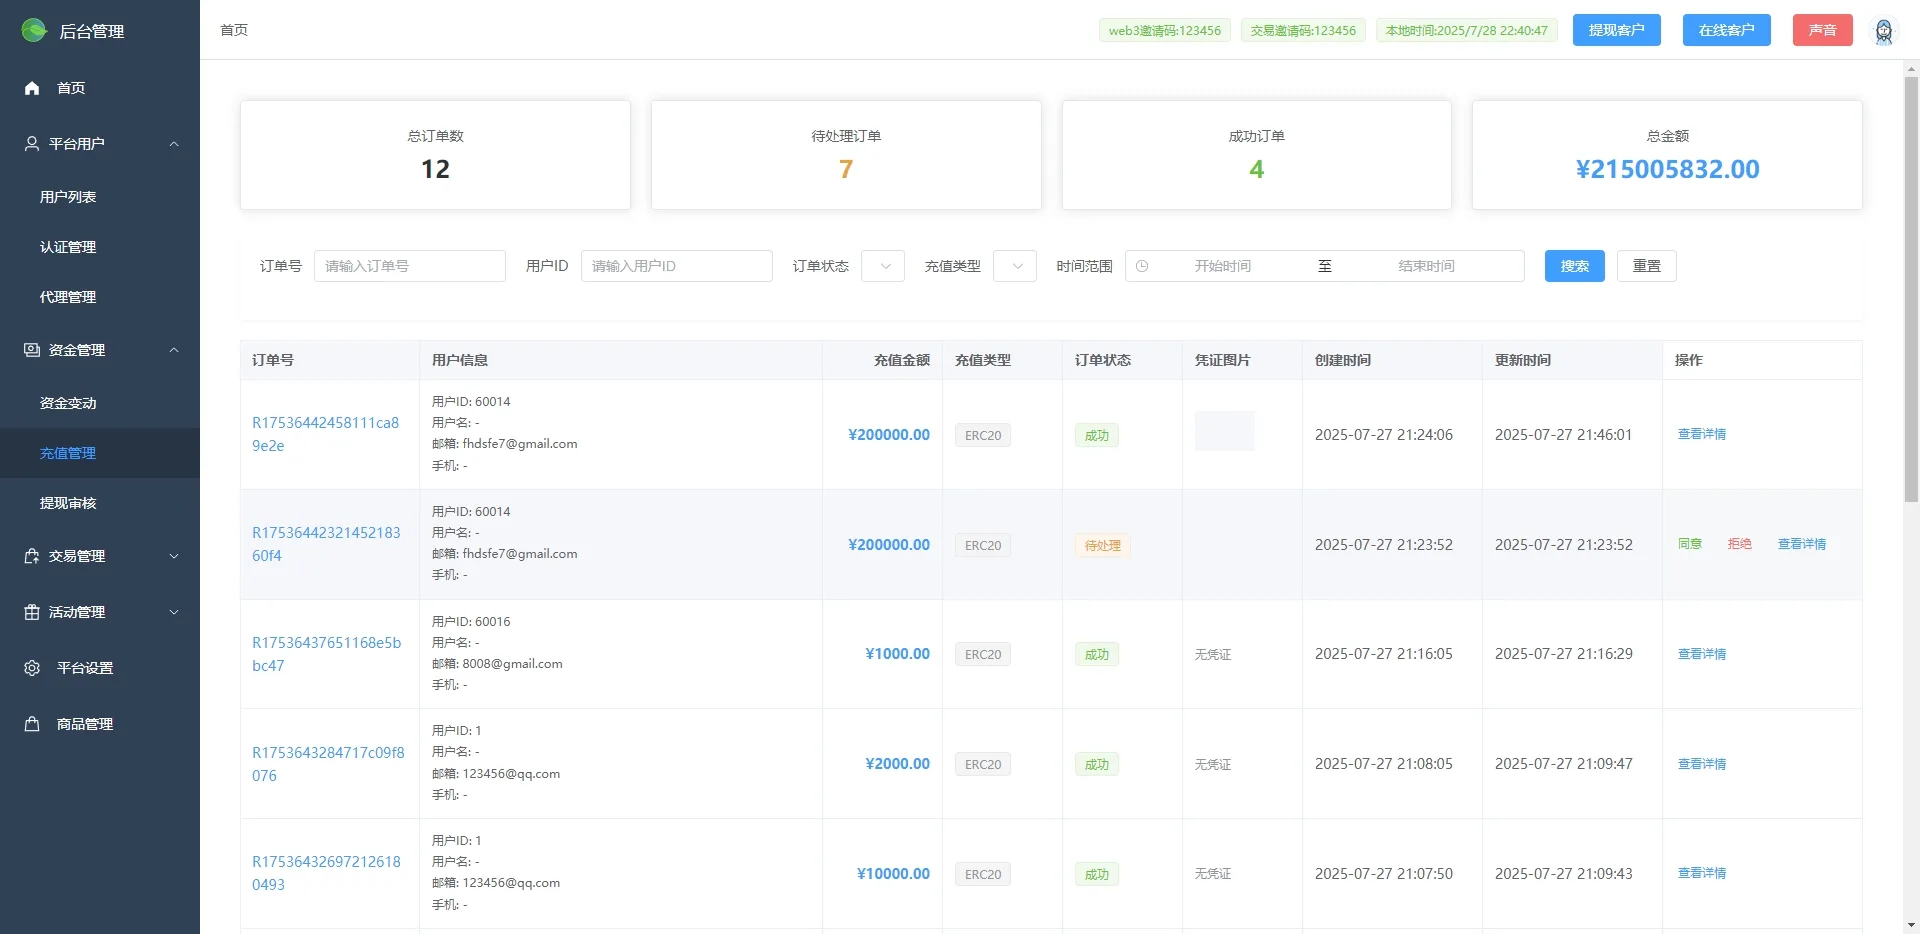
Task: Click the home icon in the sidebar
Action: [31, 88]
